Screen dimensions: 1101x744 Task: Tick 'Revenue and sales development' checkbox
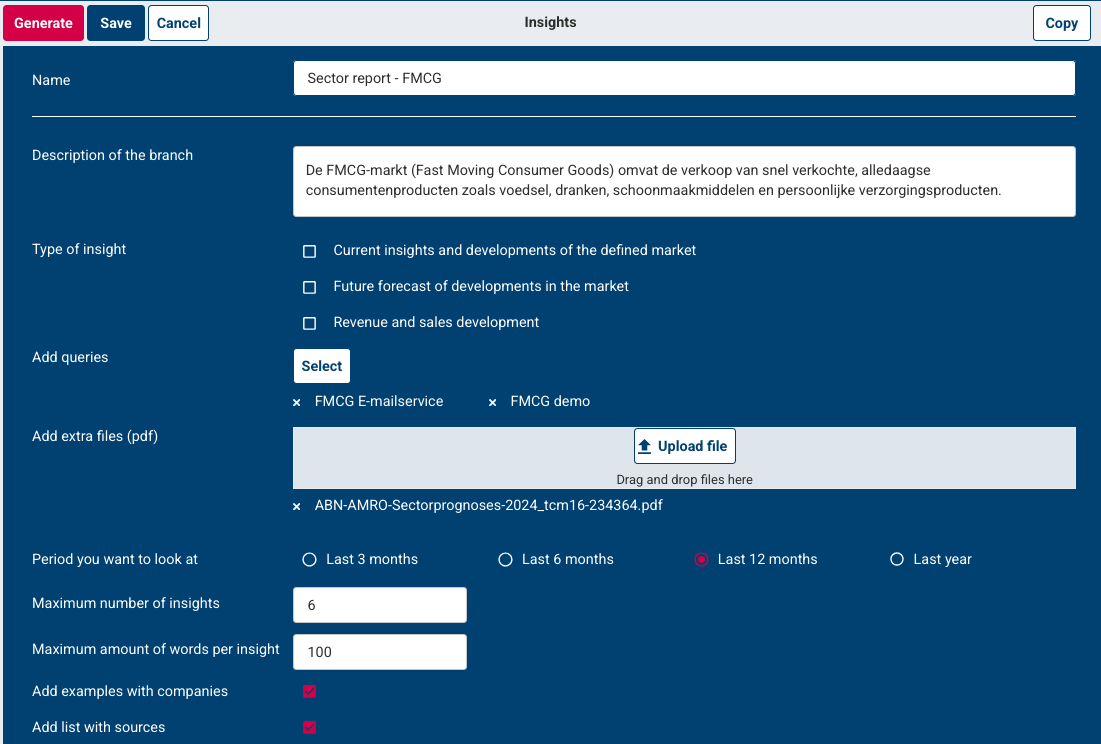(310, 323)
